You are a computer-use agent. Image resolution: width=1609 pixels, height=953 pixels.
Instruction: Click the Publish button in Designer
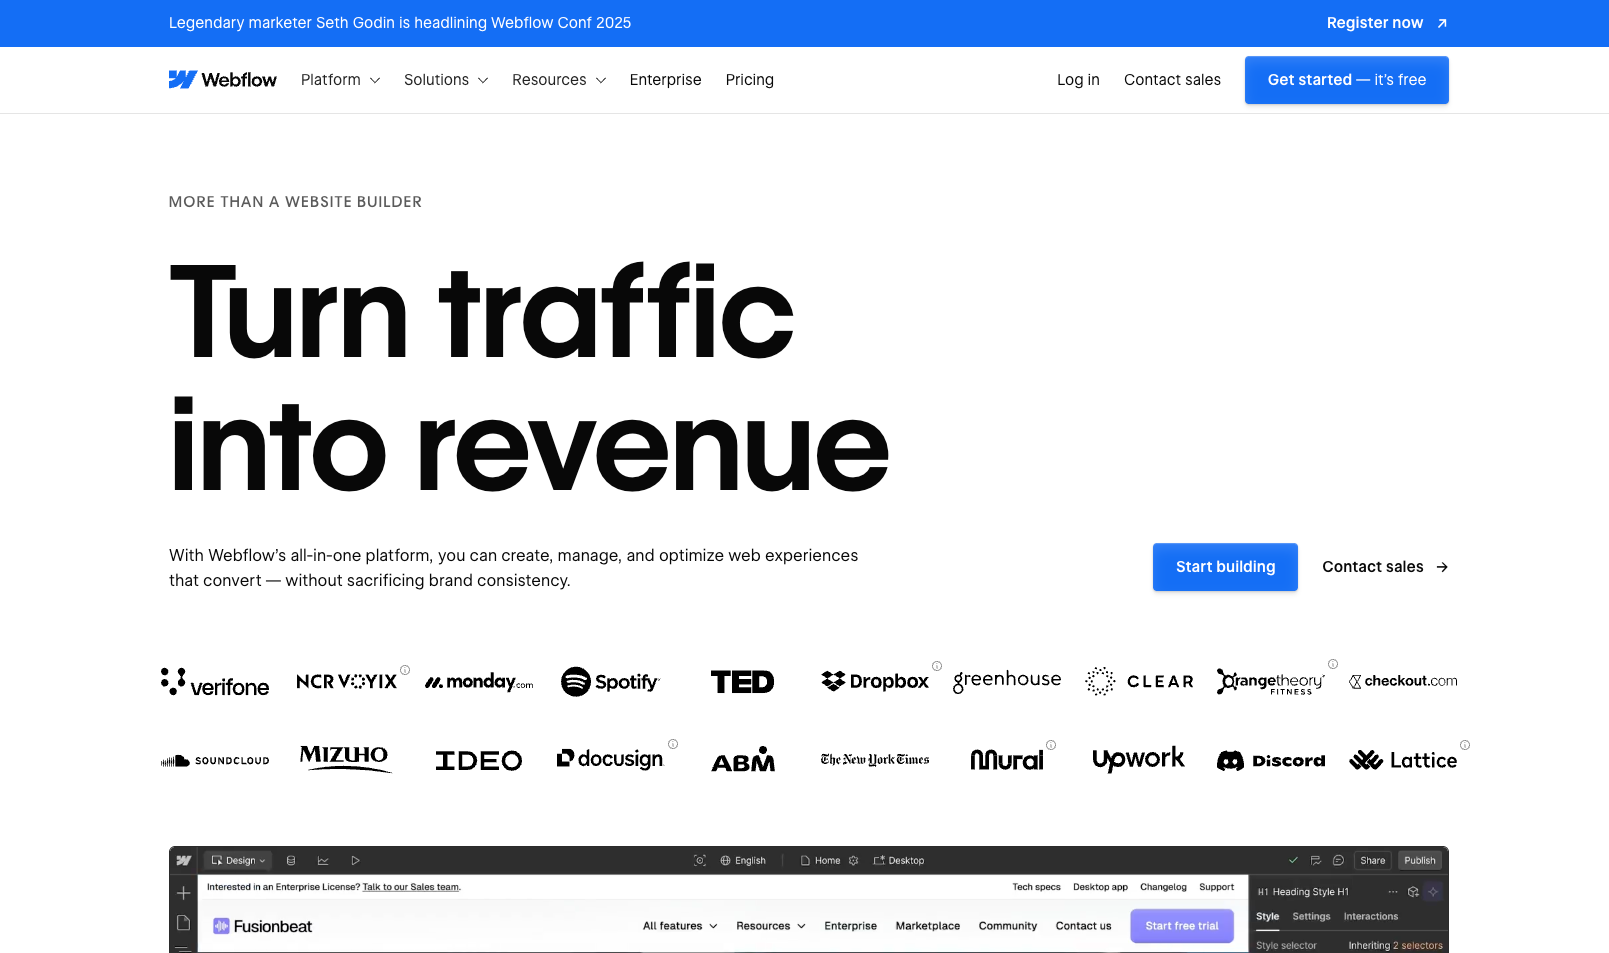tap(1420, 861)
